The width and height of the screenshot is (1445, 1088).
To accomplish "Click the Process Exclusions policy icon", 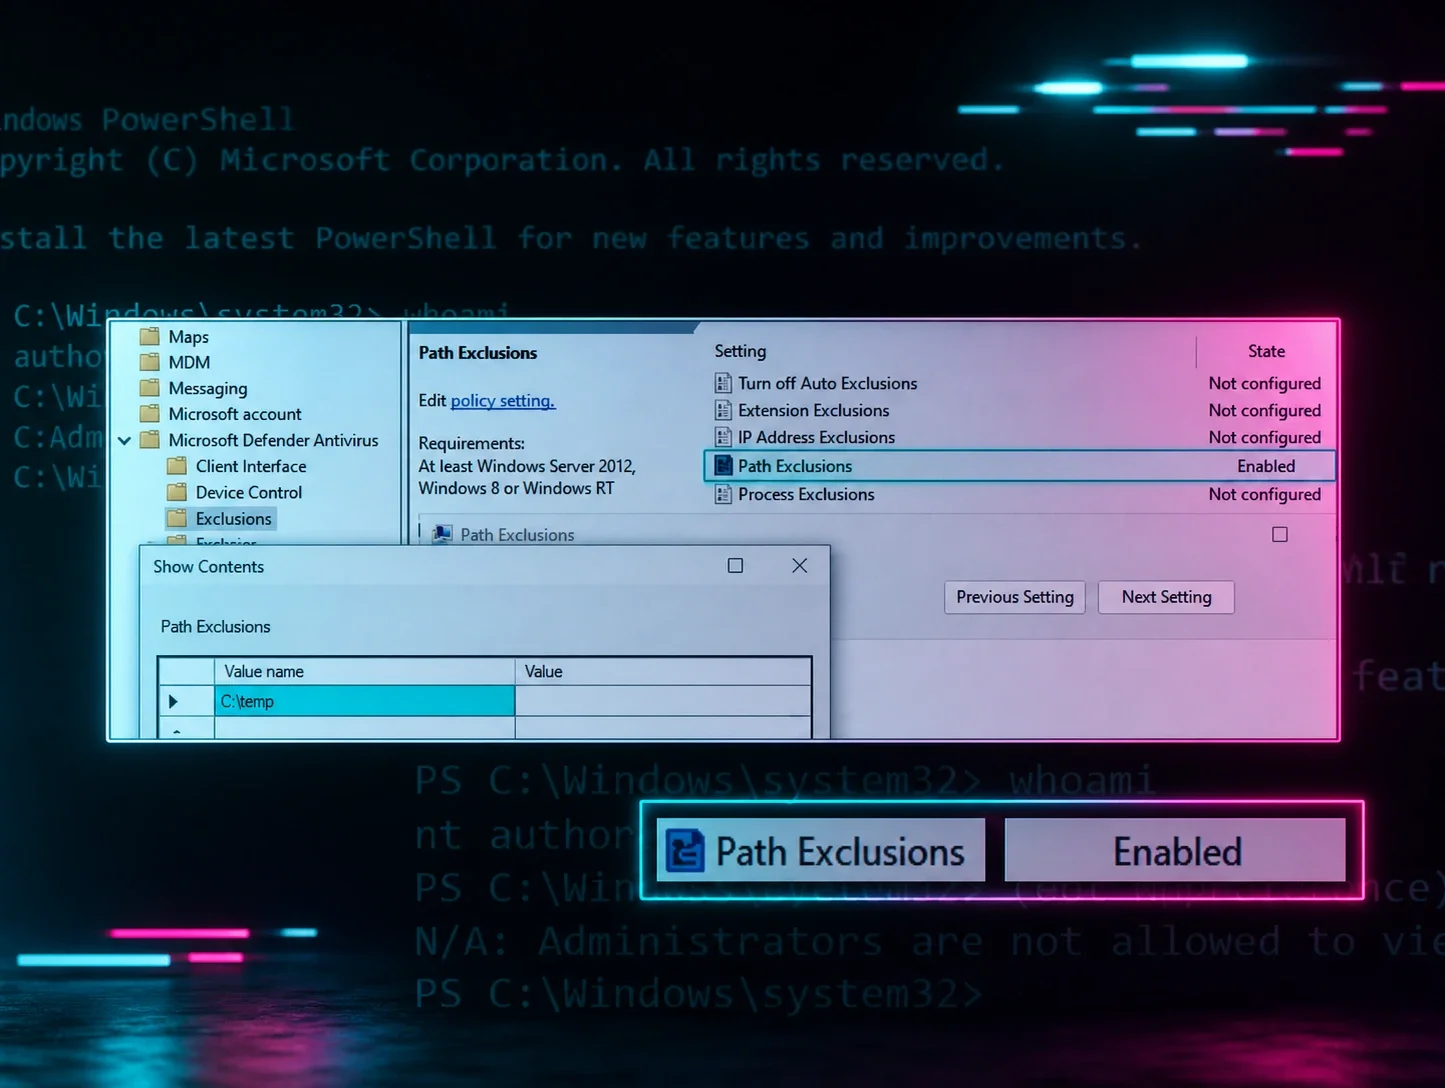I will [723, 494].
